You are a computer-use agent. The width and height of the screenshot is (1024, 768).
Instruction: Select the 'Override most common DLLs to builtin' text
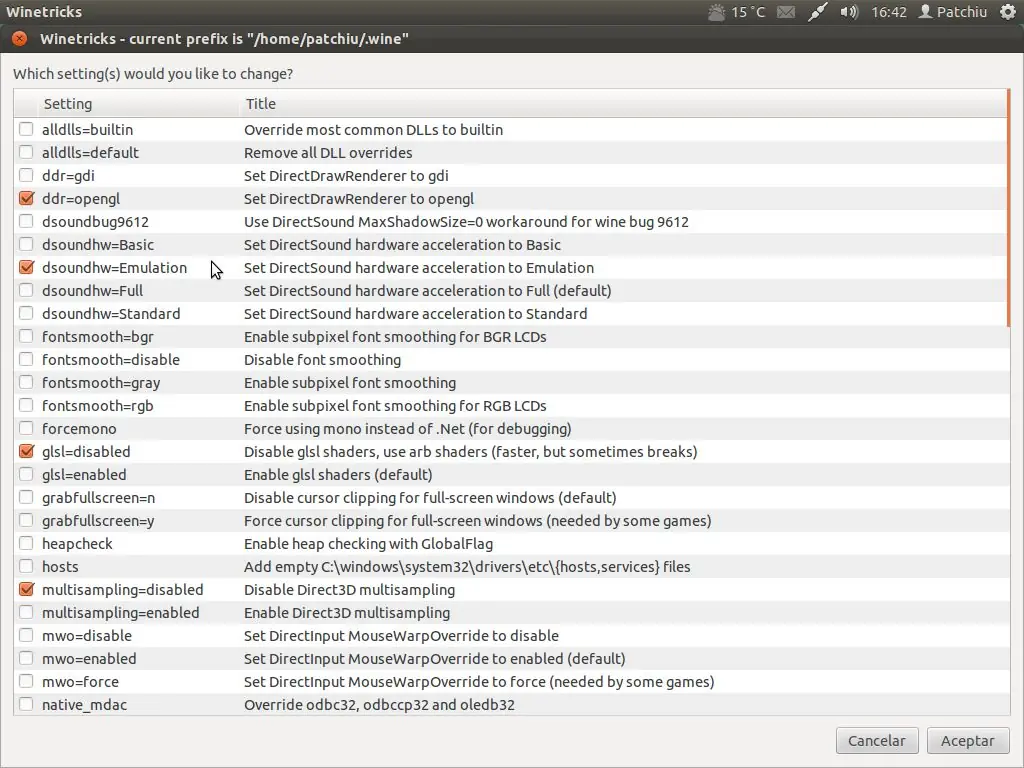pos(374,129)
